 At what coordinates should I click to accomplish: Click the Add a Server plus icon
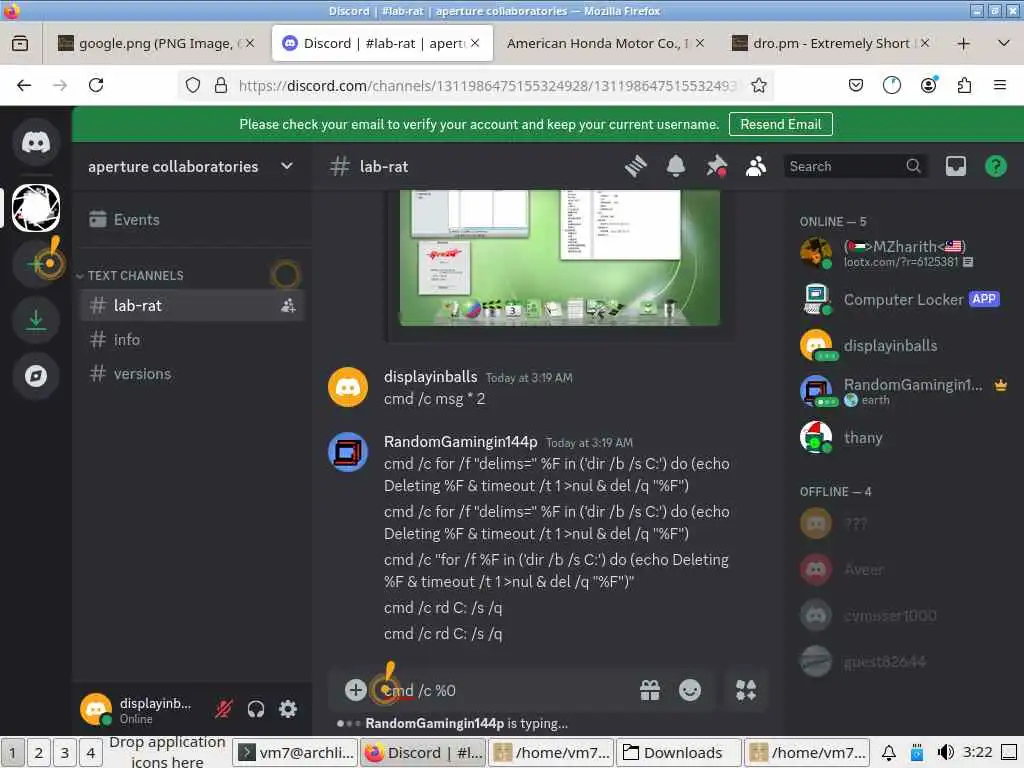pos(36,264)
